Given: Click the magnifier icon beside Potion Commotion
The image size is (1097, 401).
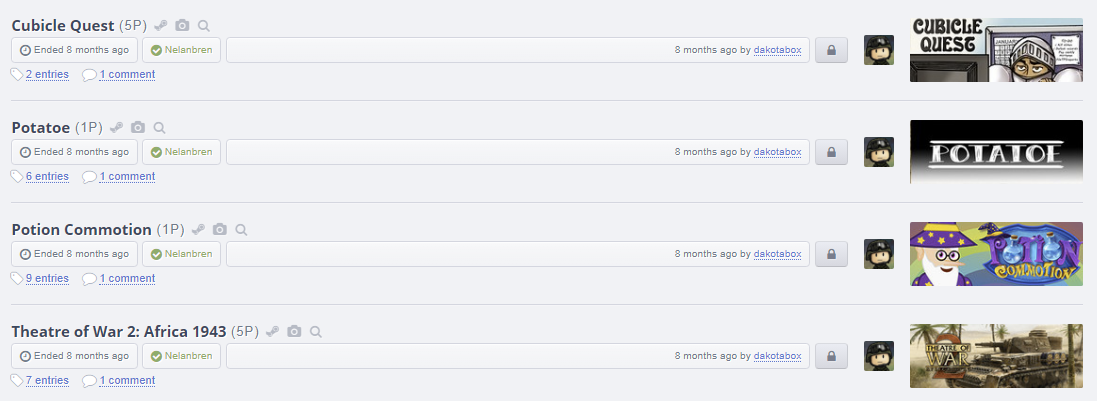Looking at the screenshot, I should (241, 230).
